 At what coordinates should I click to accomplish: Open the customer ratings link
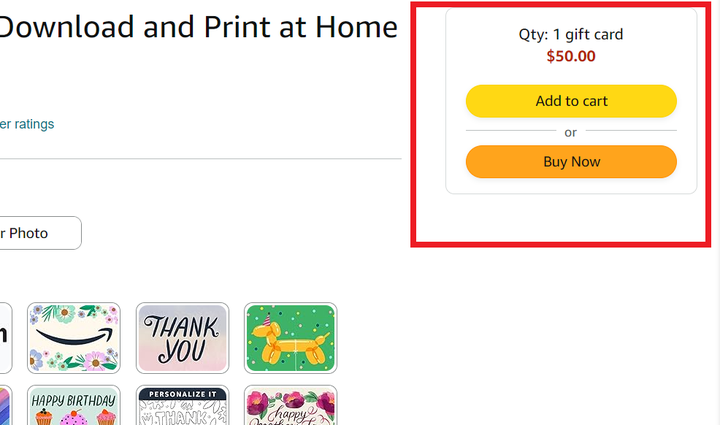[27, 124]
